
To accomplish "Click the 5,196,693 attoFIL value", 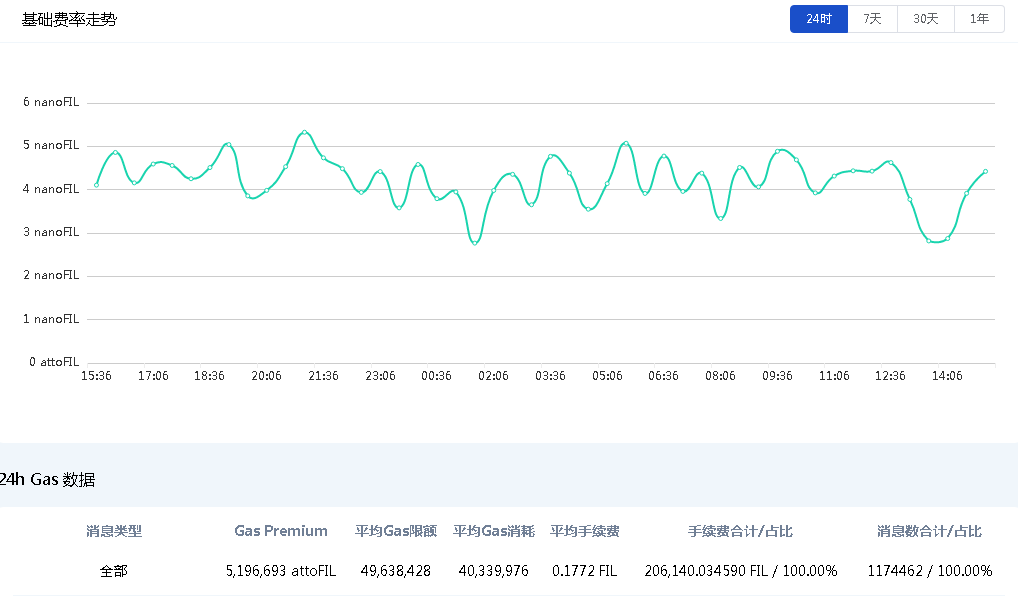I will 280,571.
